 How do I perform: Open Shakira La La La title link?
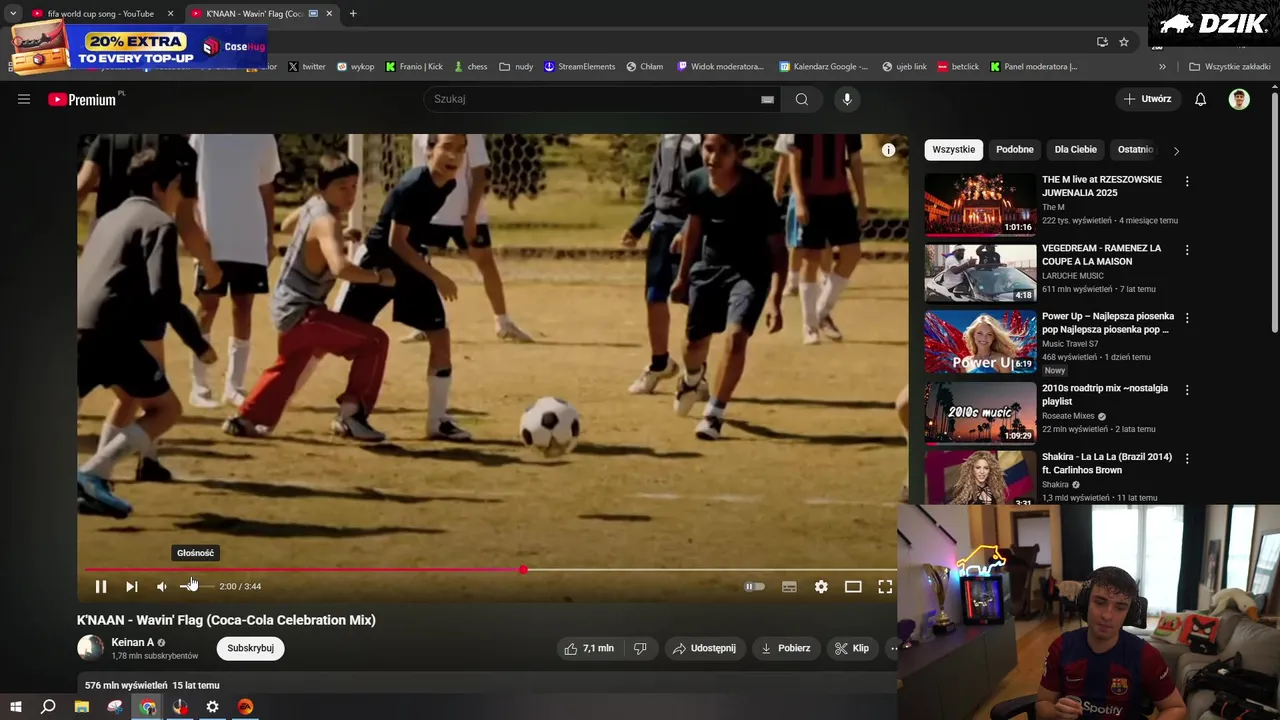coord(1106,463)
